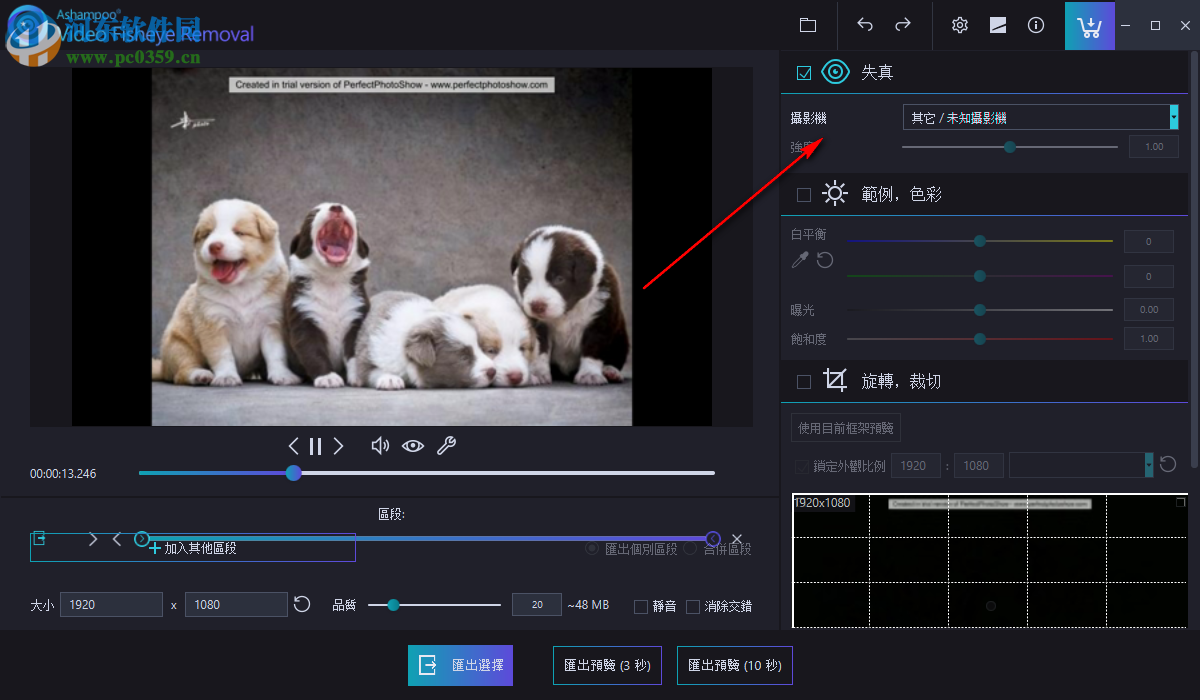Viewport: 1200px width, 700px height.
Task: Open a video file with the folder icon
Action: click(x=808, y=25)
